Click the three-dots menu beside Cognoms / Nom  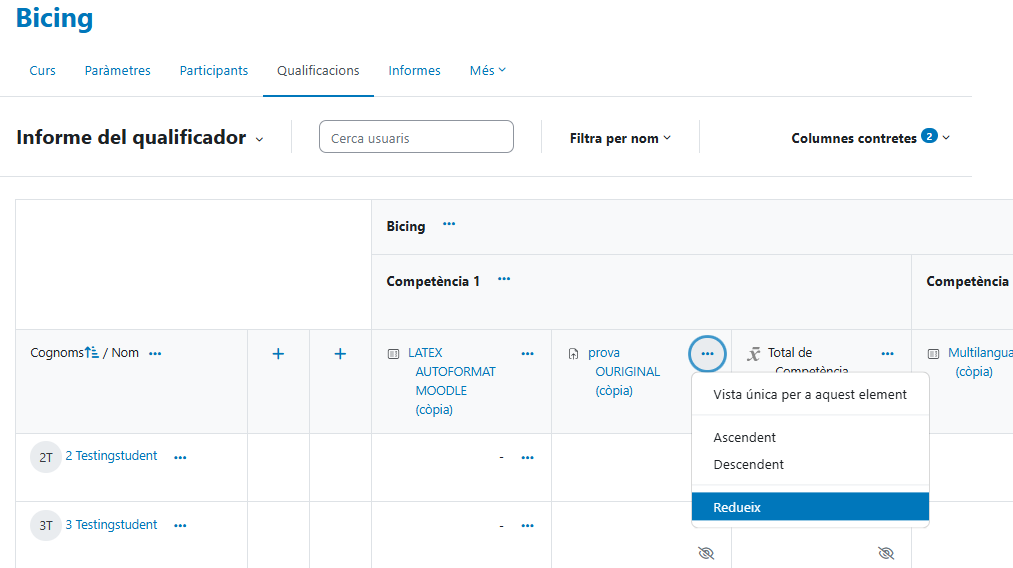[155, 353]
